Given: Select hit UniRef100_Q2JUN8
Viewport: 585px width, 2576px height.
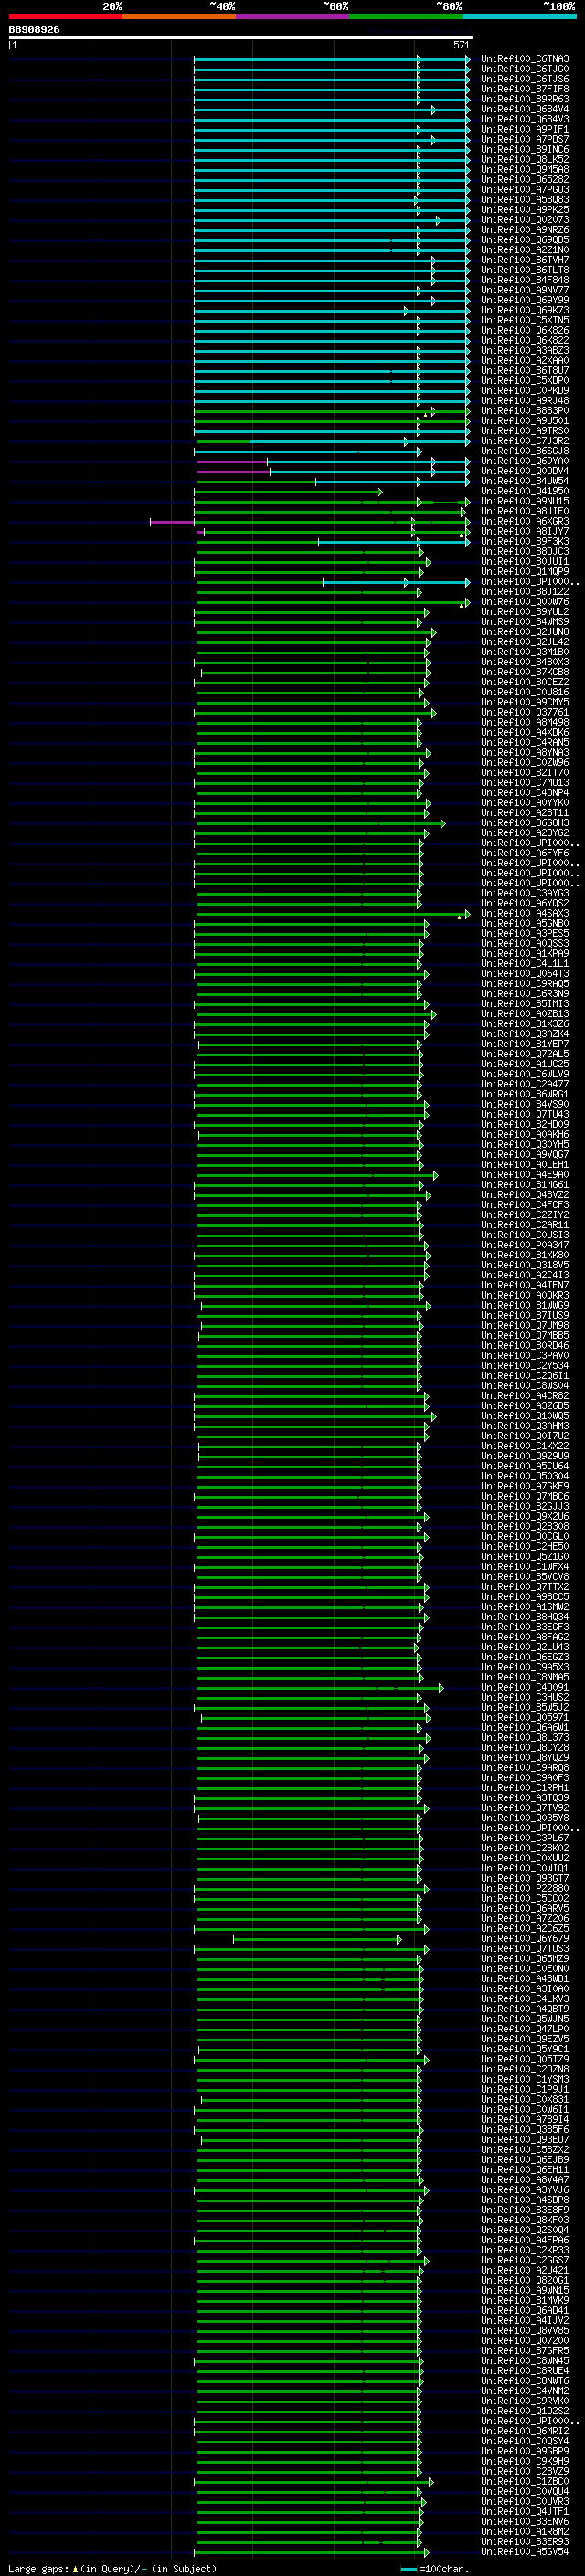Looking at the screenshot, I should pyautogui.click(x=525, y=632).
